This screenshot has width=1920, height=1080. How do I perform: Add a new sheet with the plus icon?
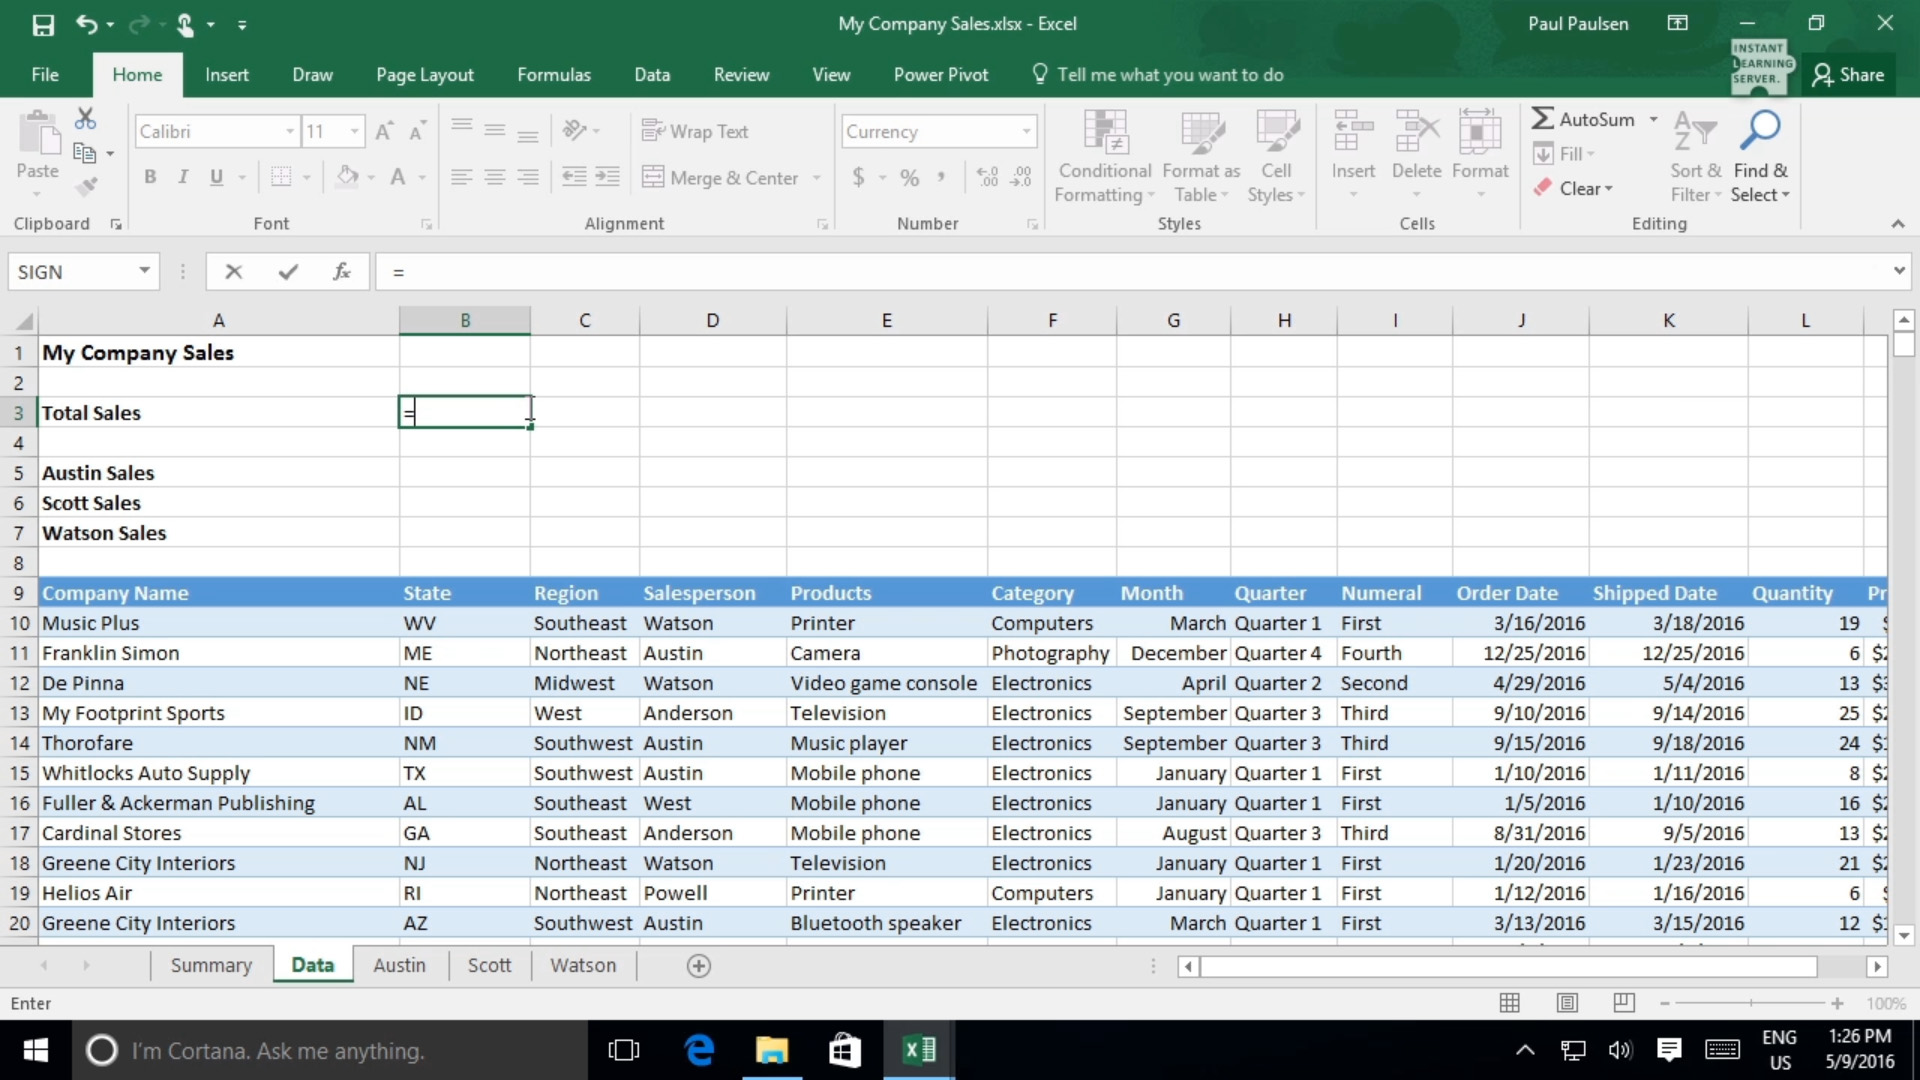point(699,966)
